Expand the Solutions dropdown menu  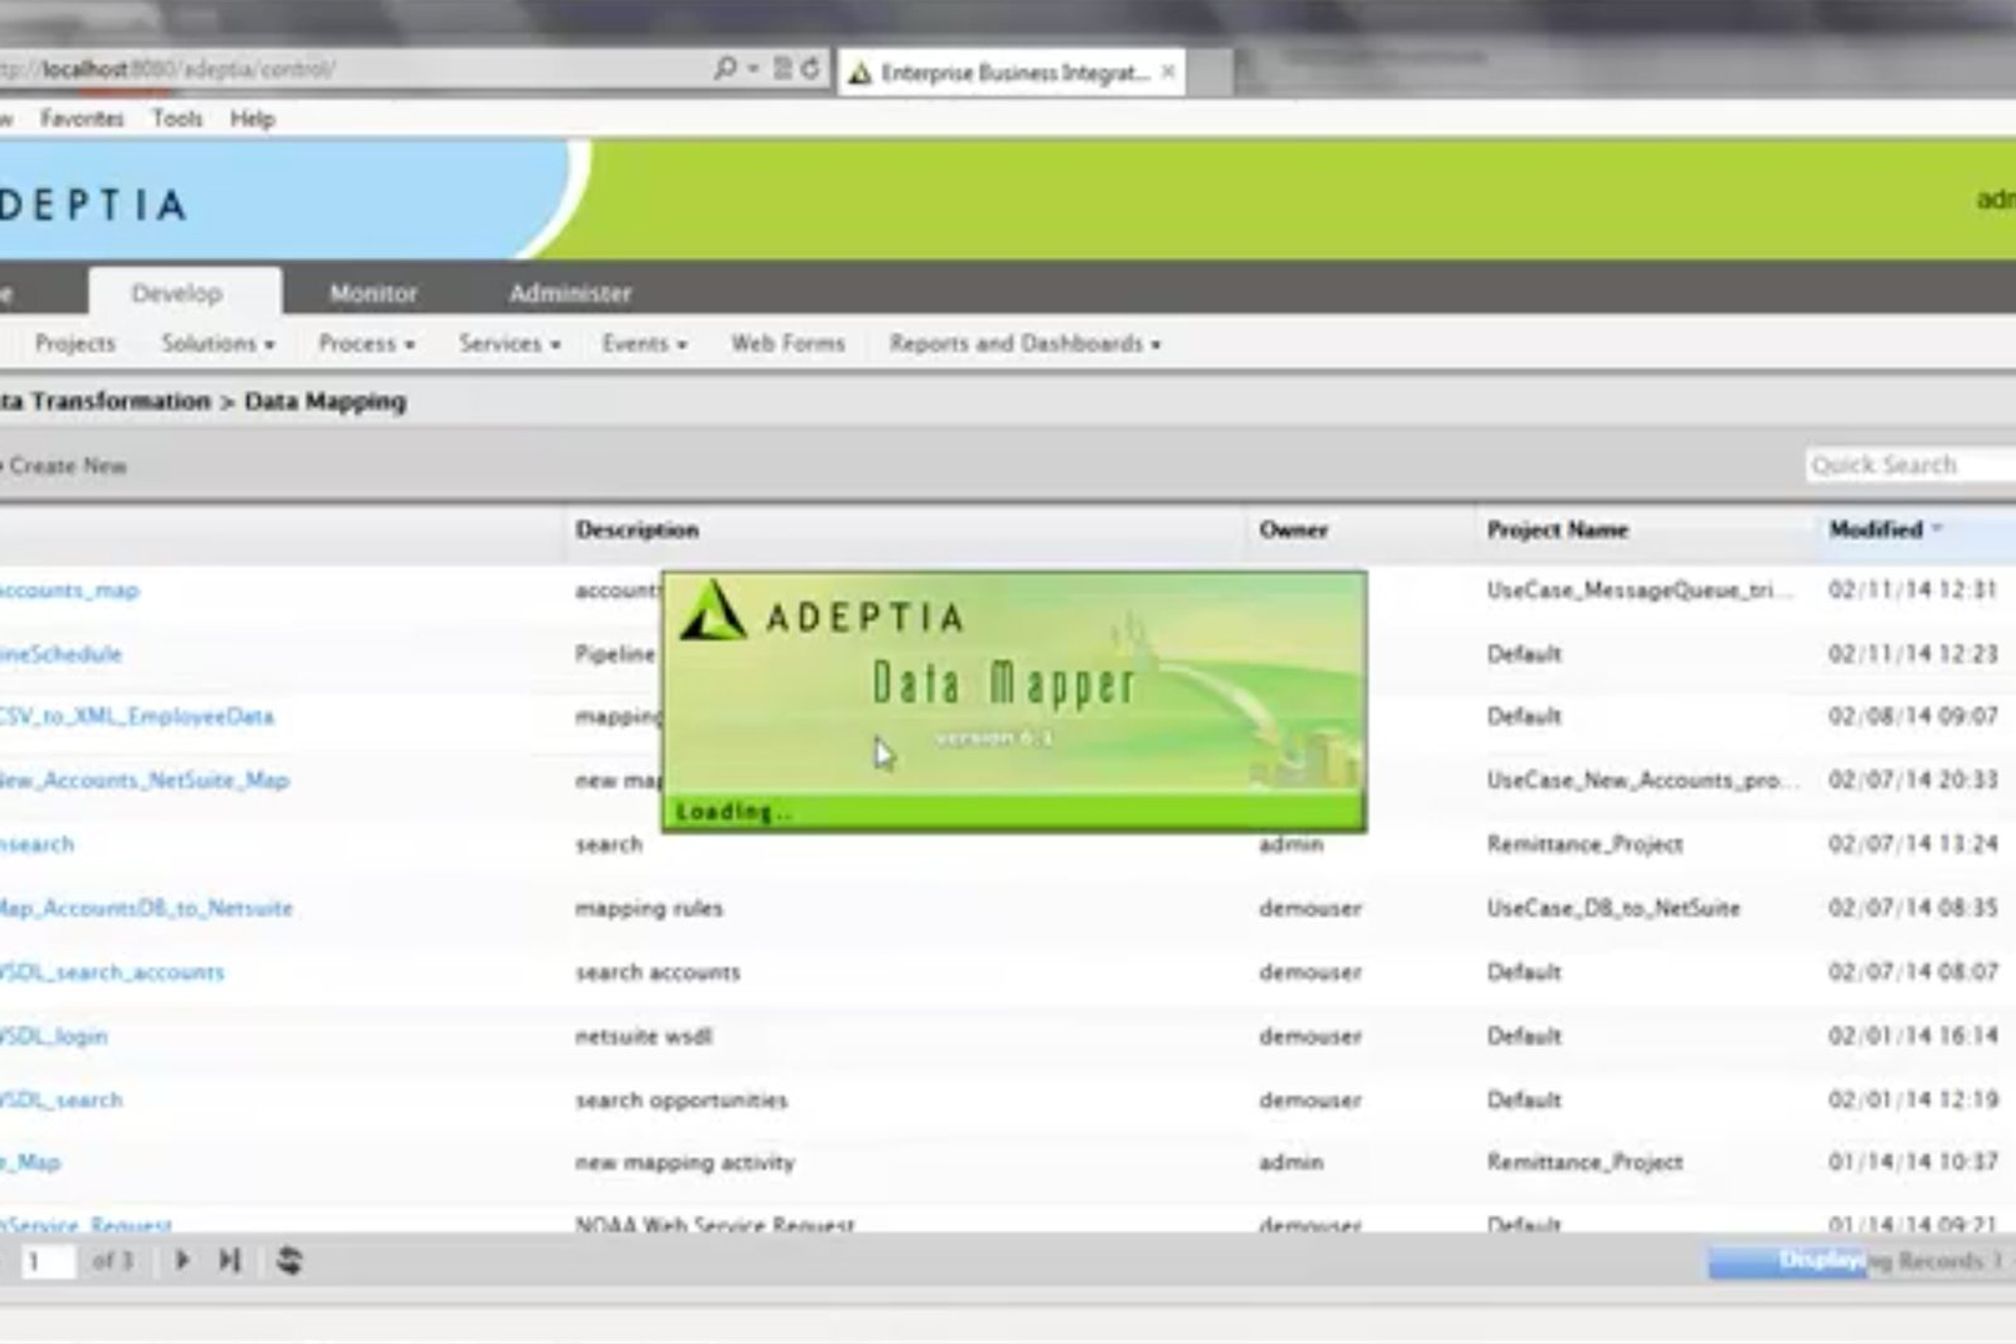(217, 344)
